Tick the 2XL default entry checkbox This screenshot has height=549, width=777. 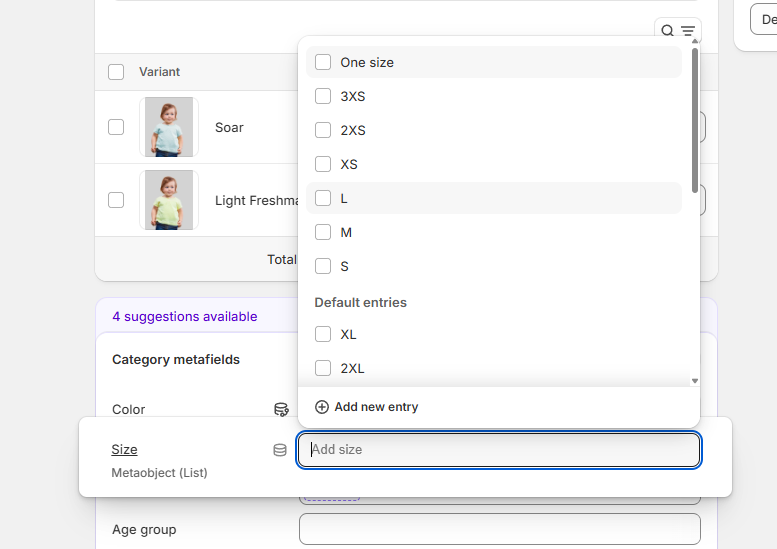pos(323,368)
